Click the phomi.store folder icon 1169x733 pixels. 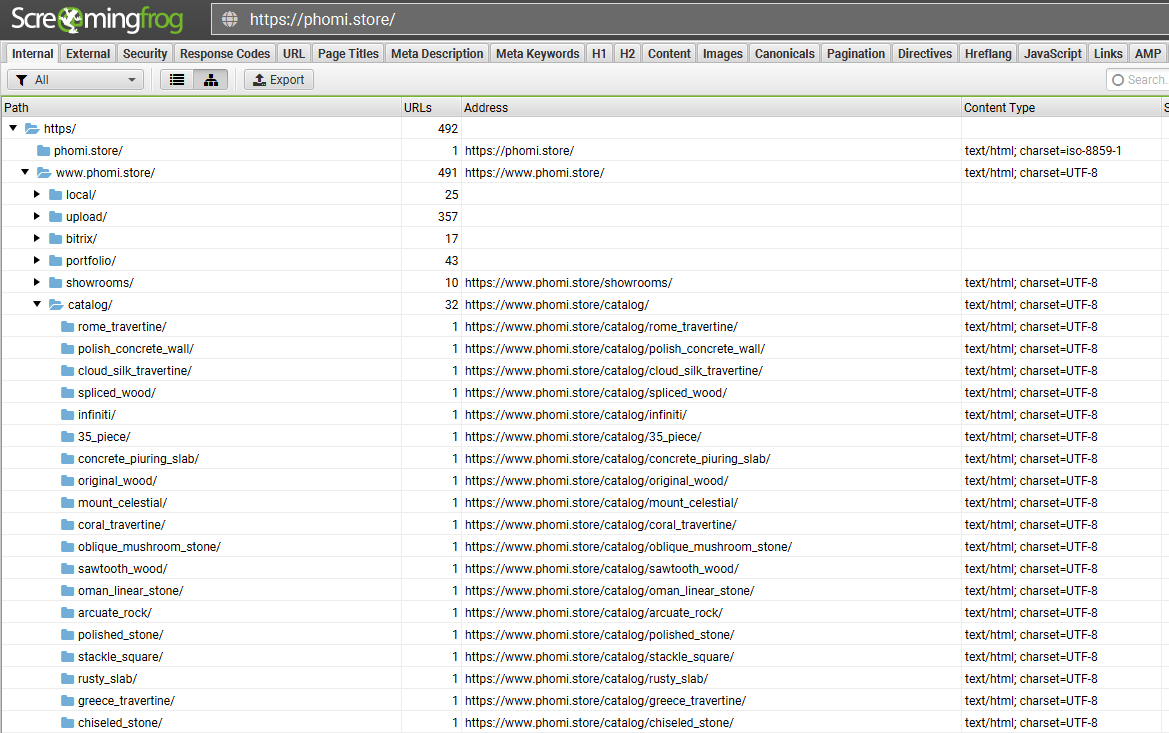[x=44, y=151]
